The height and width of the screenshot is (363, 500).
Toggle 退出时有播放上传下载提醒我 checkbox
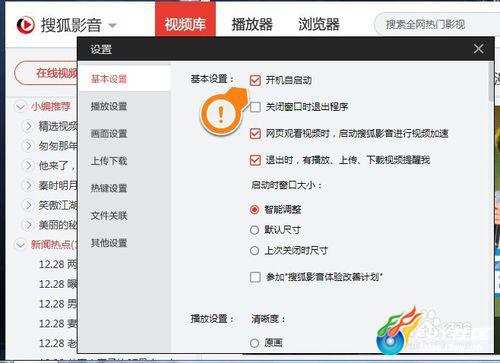255,160
